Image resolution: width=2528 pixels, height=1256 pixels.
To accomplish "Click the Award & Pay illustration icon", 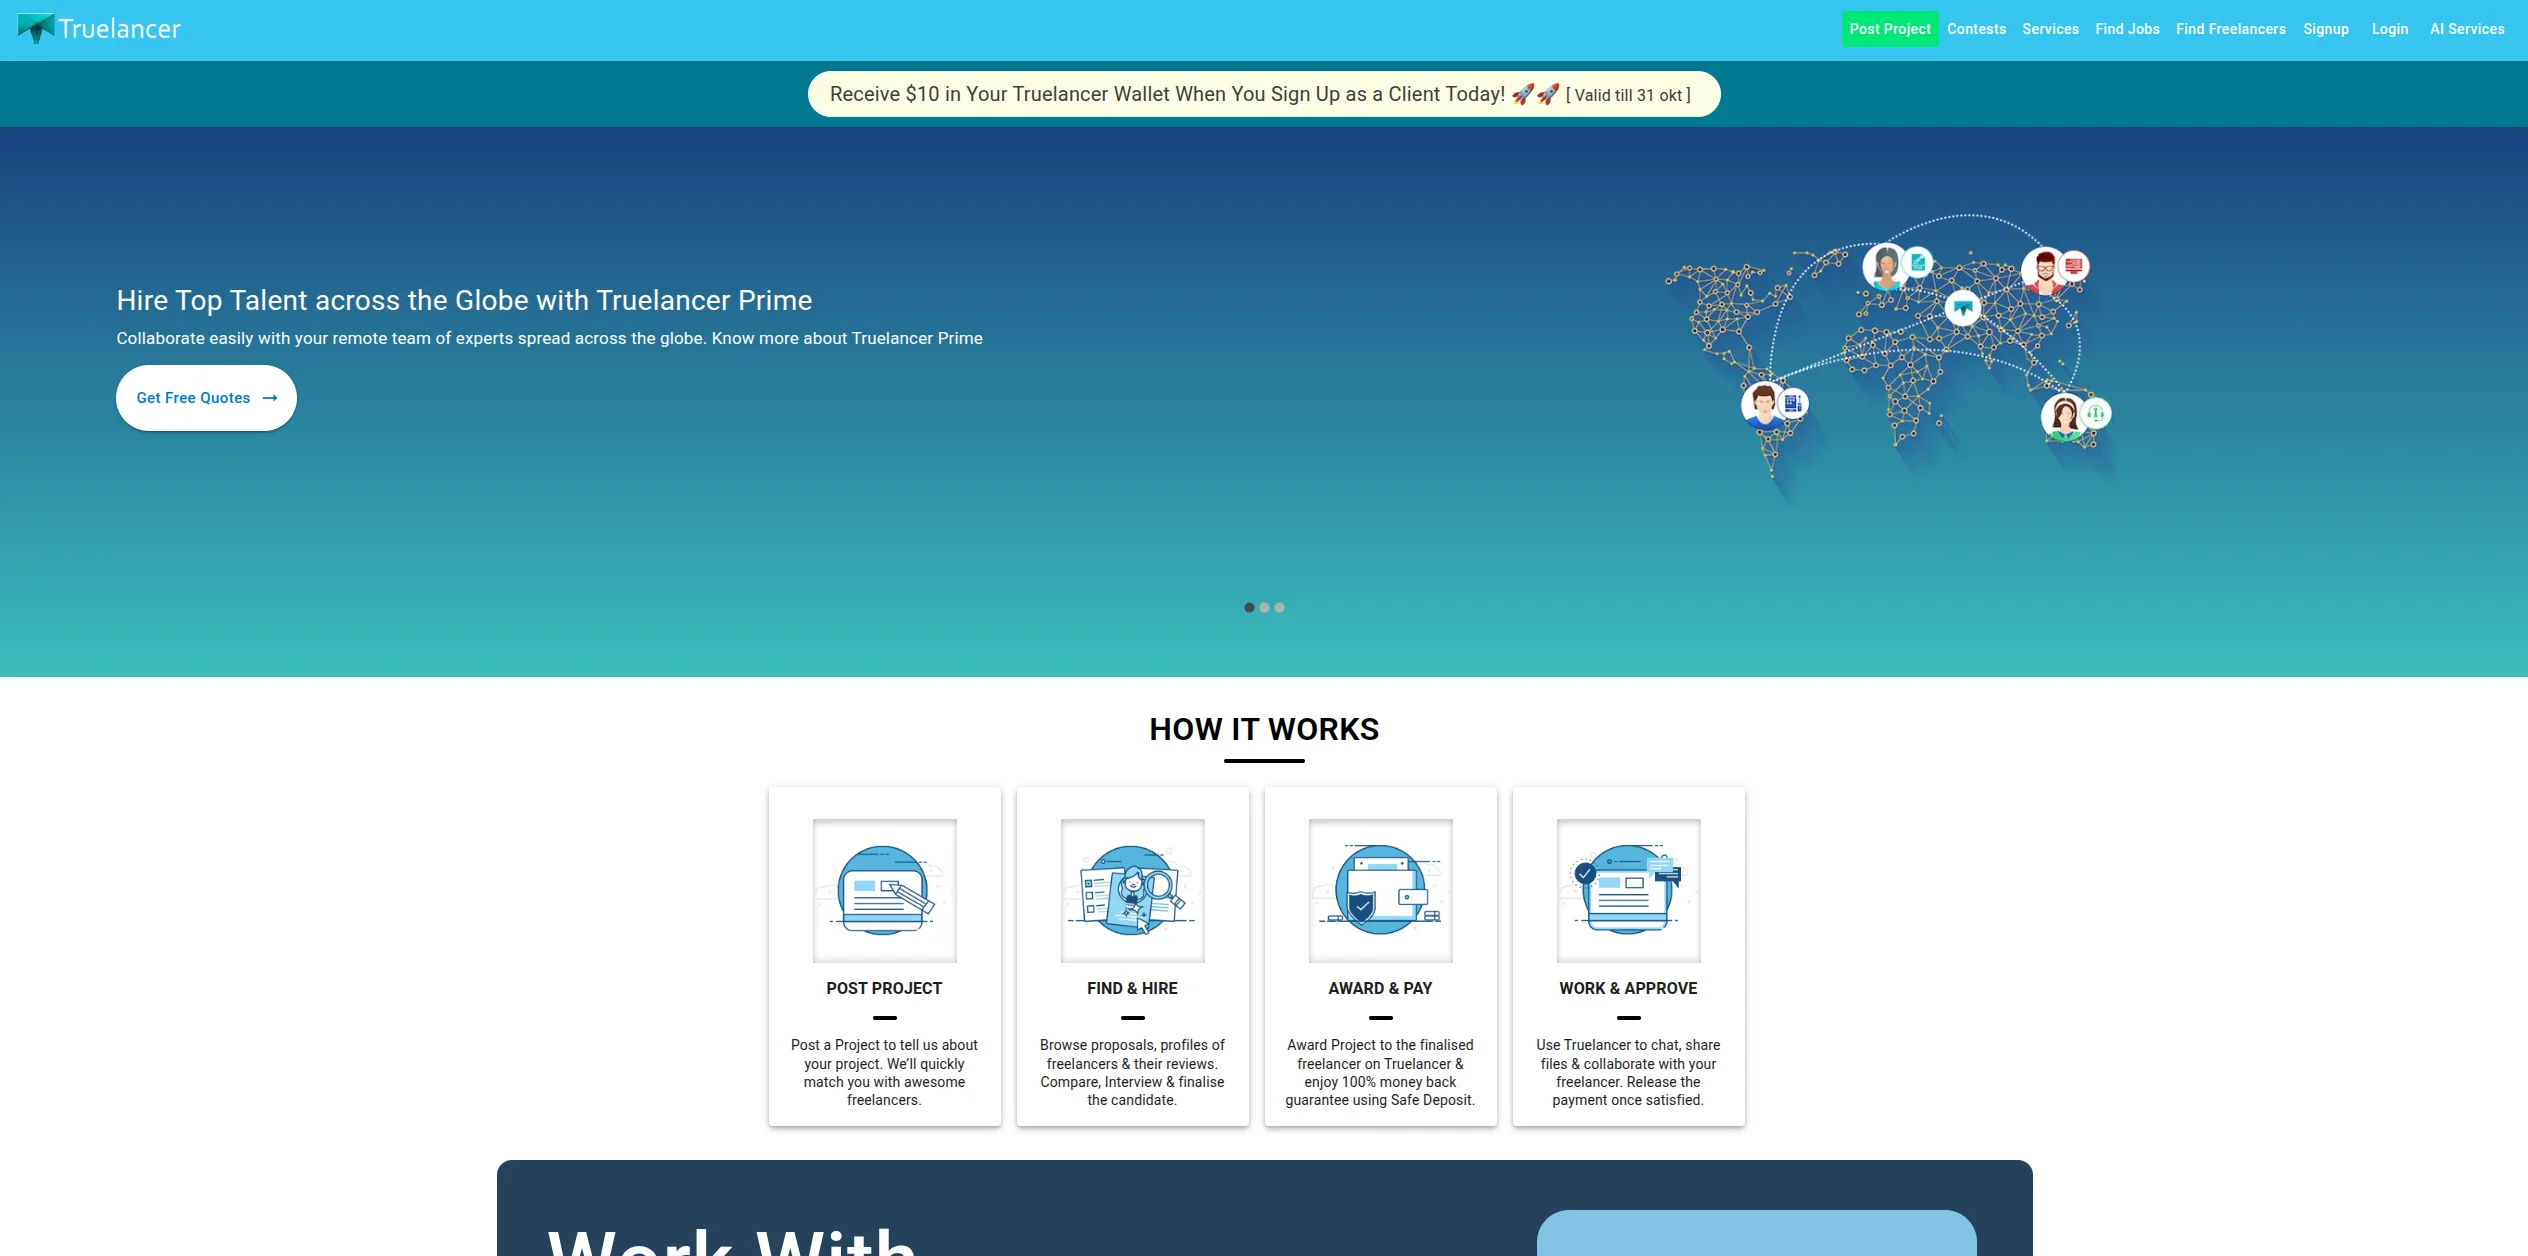I will [x=1380, y=890].
